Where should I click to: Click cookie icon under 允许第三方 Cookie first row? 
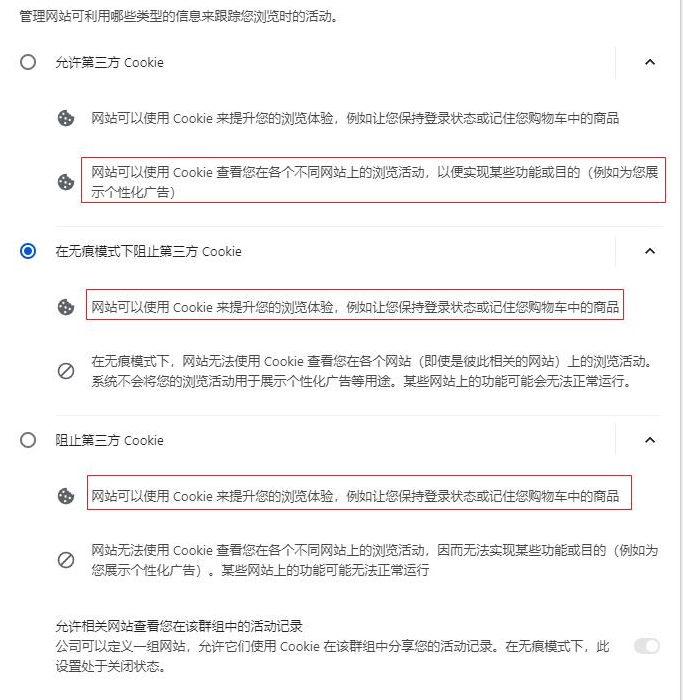(66, 118)
